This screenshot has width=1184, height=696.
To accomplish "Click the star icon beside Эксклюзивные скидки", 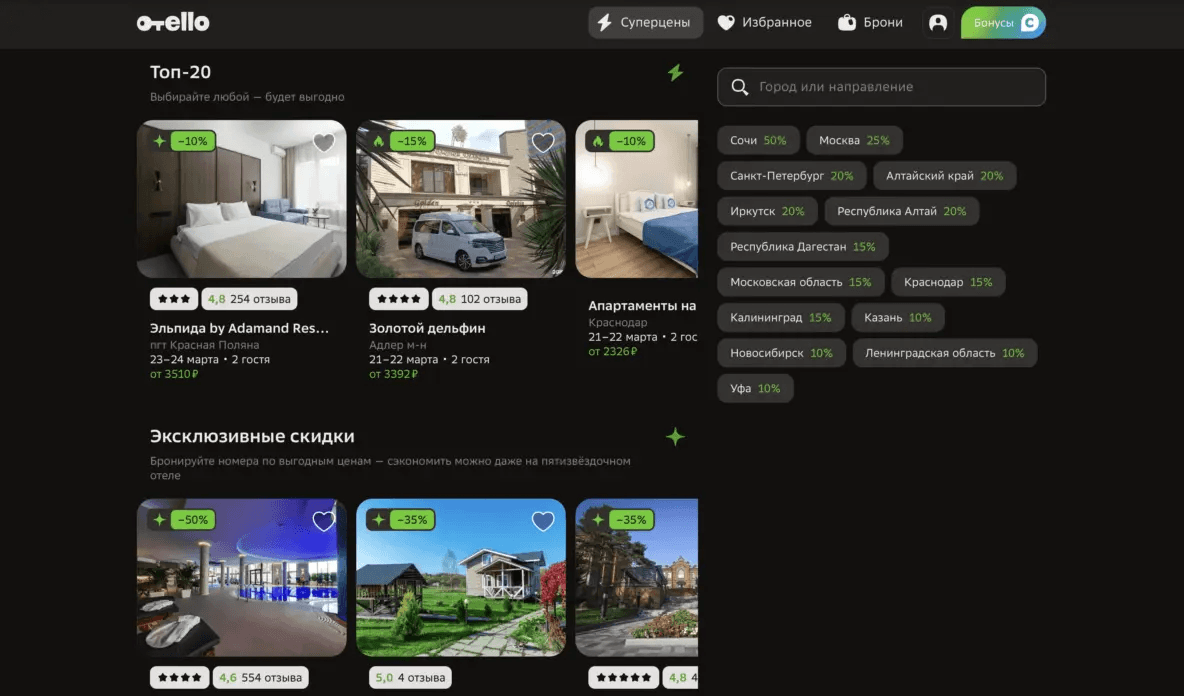I will (675, 436).
